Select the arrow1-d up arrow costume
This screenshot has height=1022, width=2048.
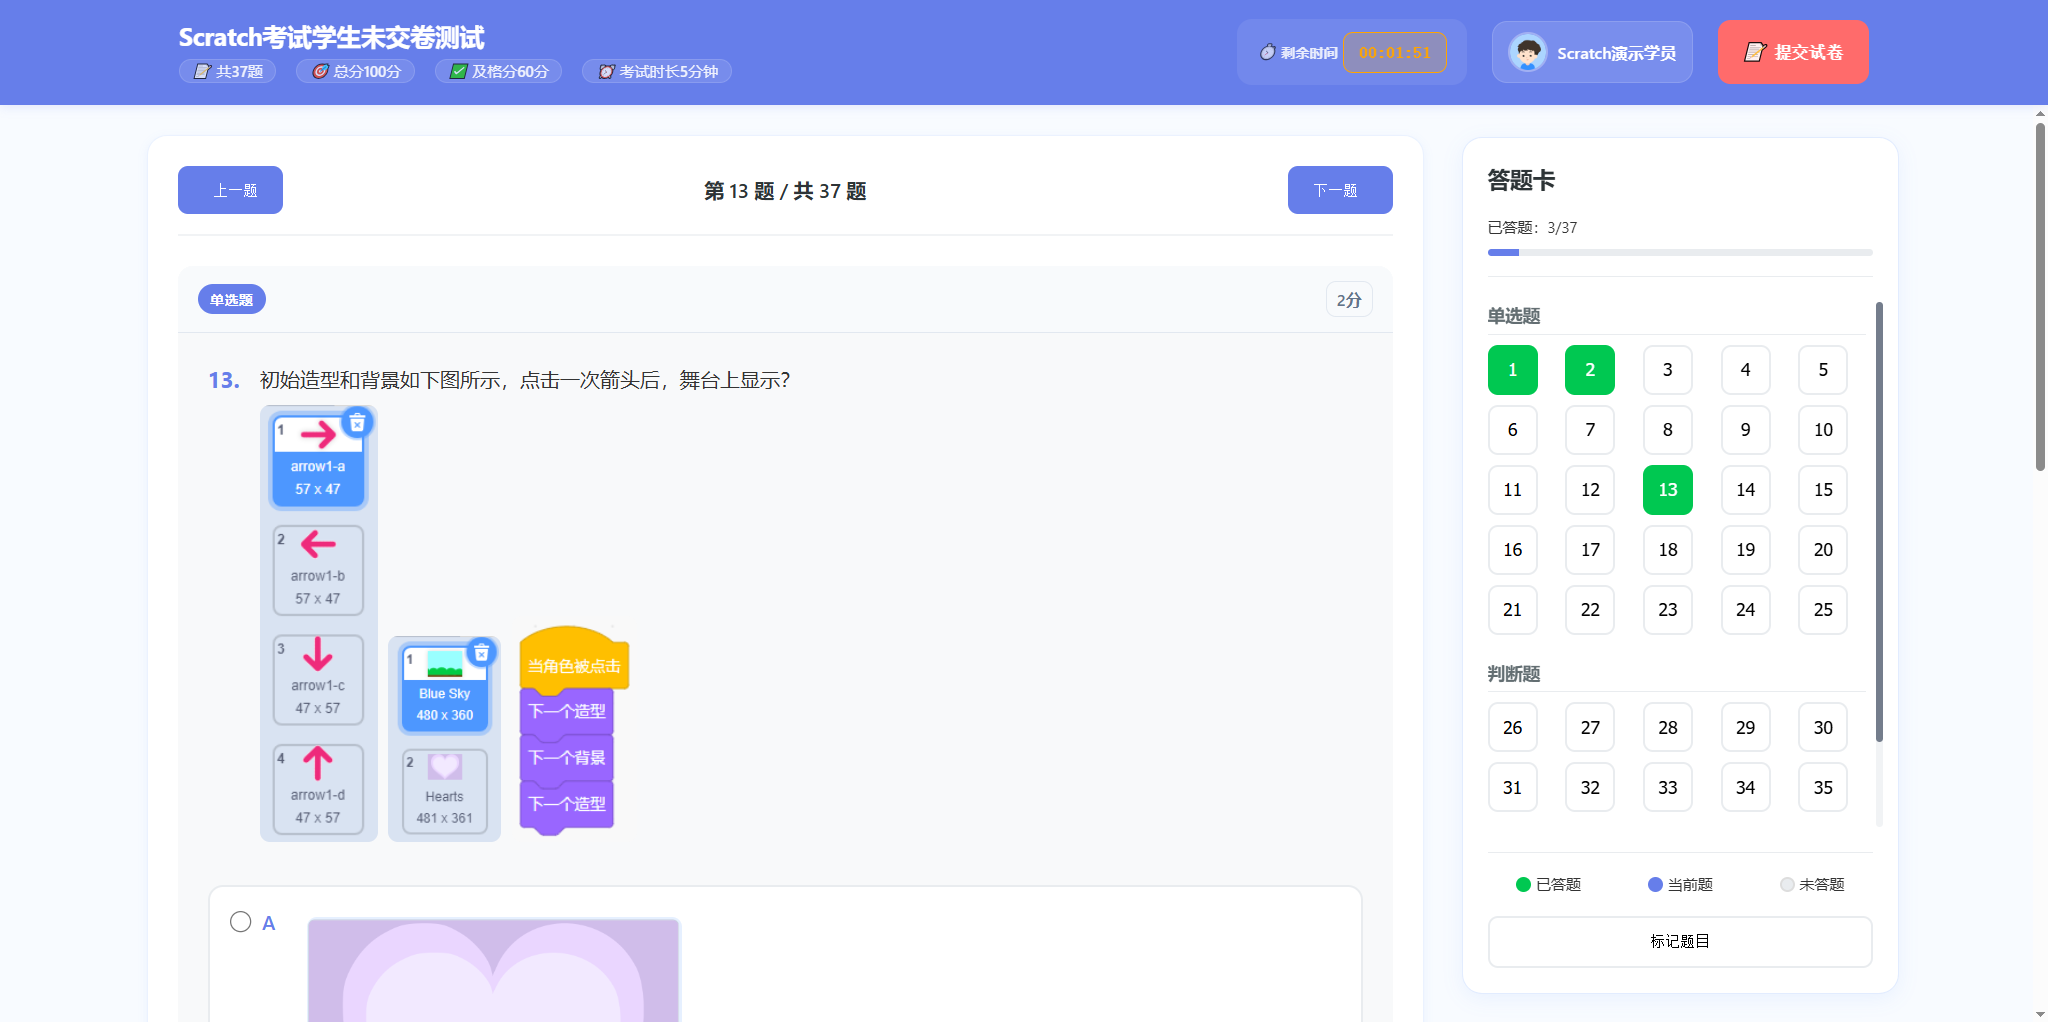(318, 789)
